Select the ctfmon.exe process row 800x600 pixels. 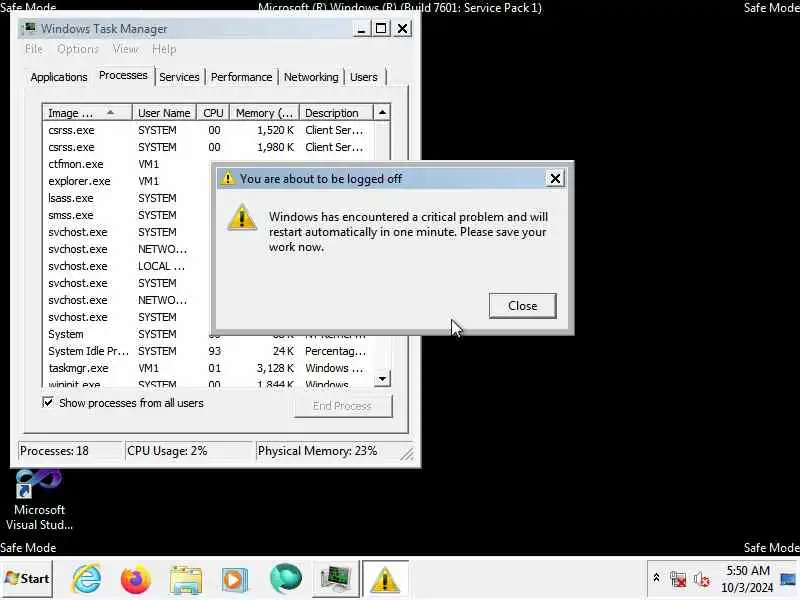[x=128, y=164]
